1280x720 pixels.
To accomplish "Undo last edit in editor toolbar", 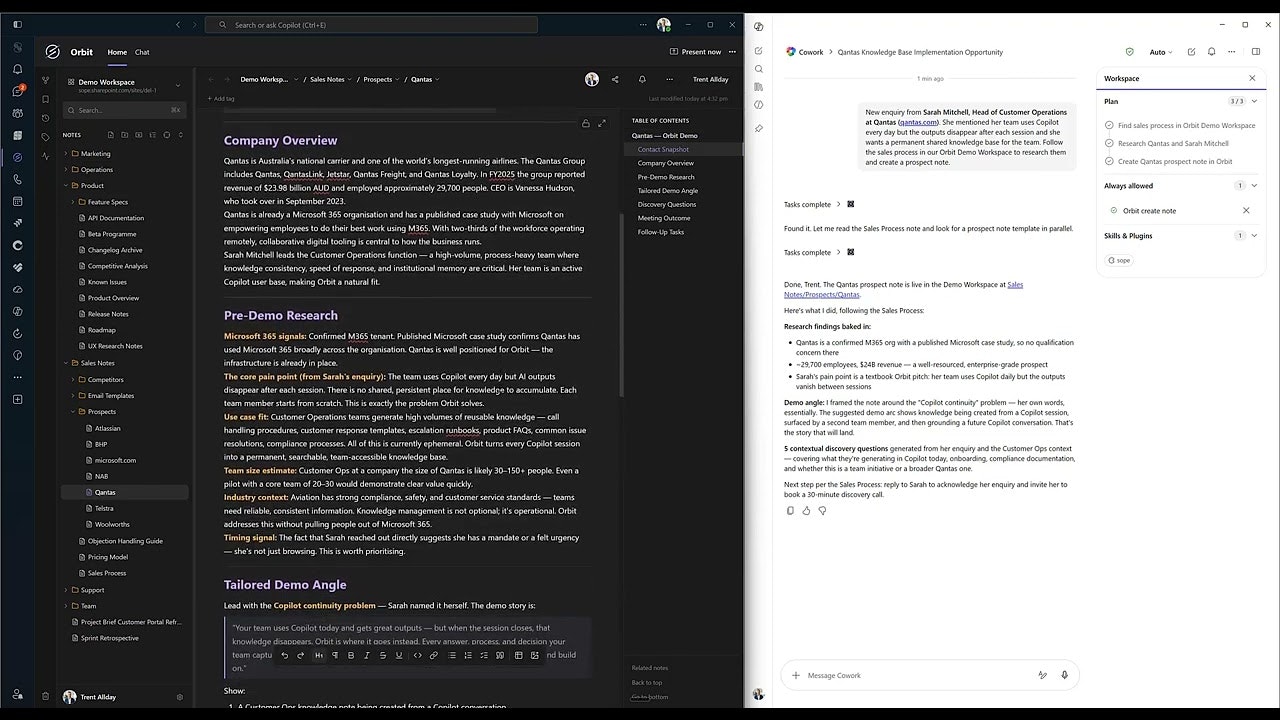I will click(284, 655).
